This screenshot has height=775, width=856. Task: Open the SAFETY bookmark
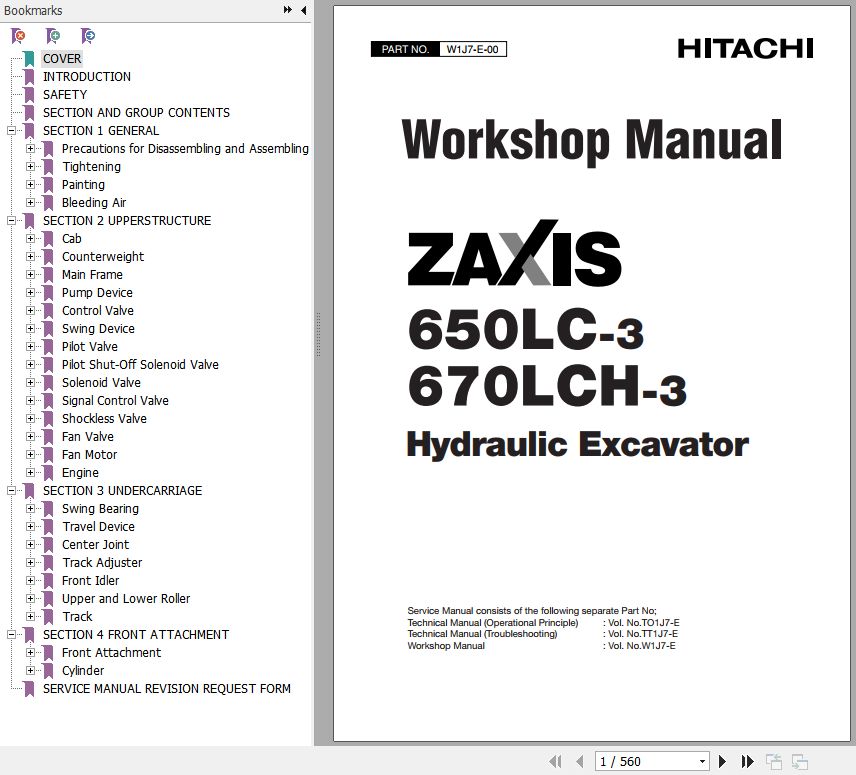click(x=65, y=94)
